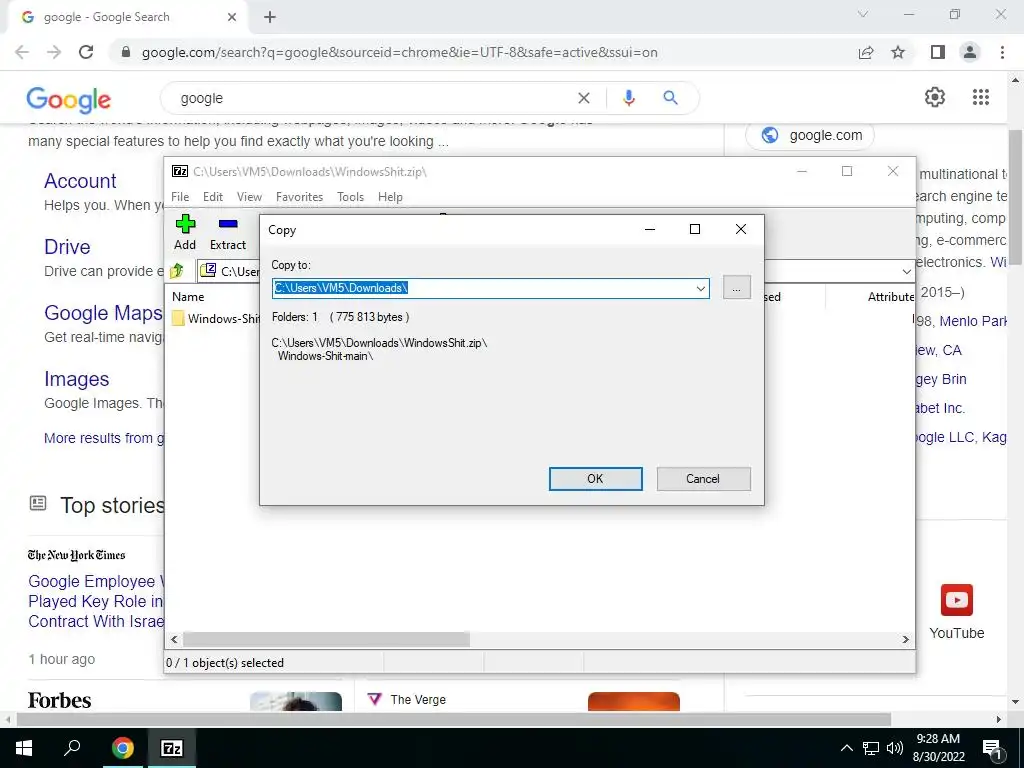This screenshot has height=768, width=1024.
Task: Open 7-Zip Tools menu
Action: 350,197
